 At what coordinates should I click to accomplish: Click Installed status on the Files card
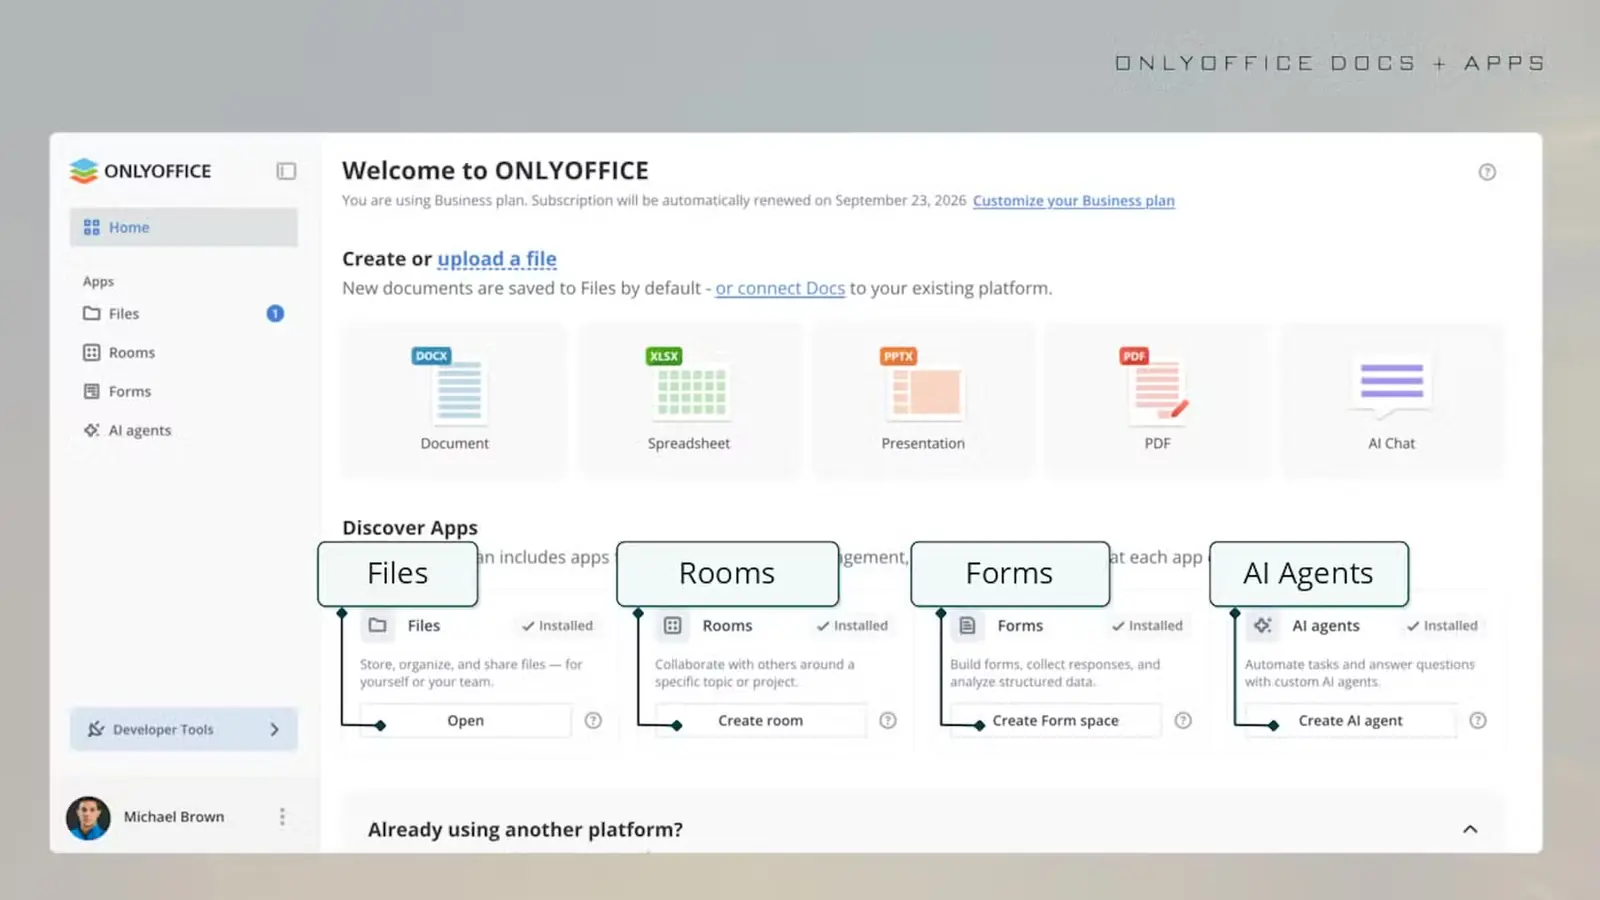557,626
